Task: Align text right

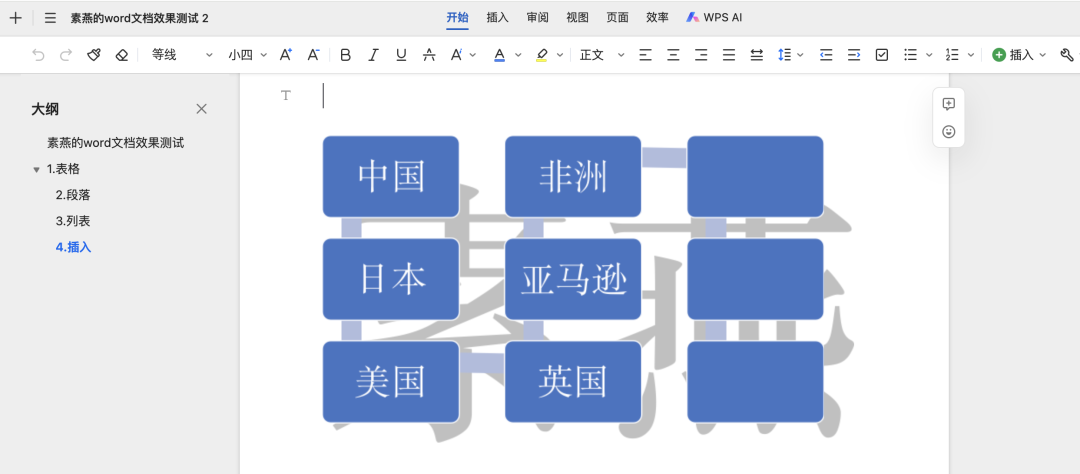Action: pos(701,55)
